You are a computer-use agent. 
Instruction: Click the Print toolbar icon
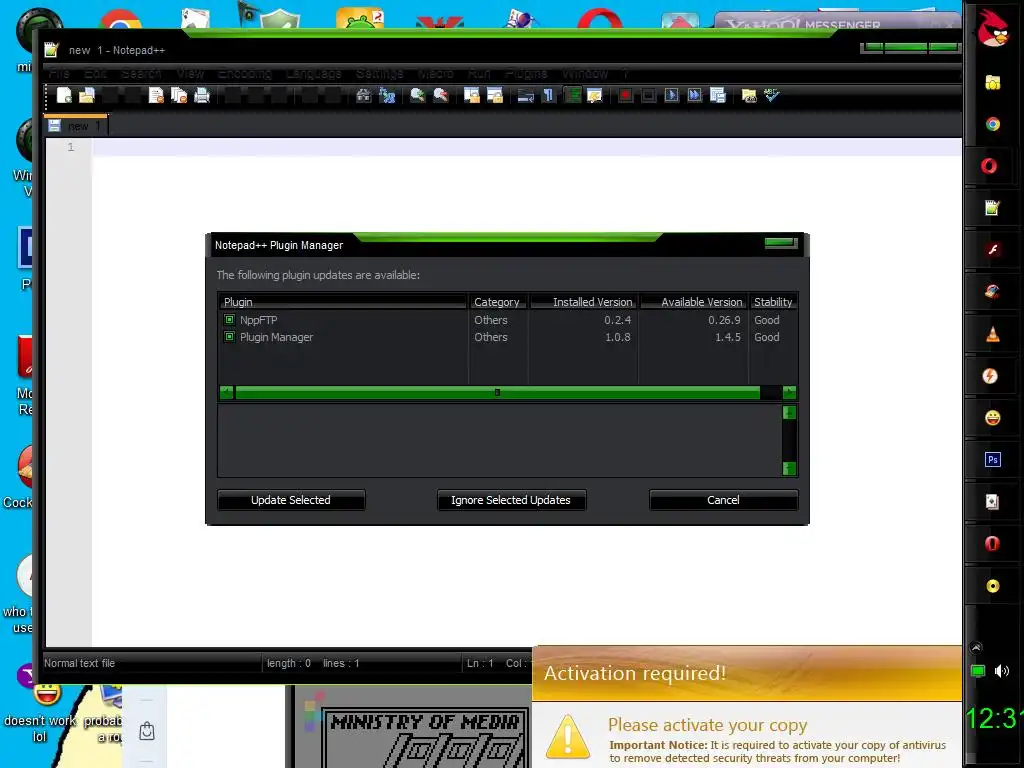click(x=202, y=95)
